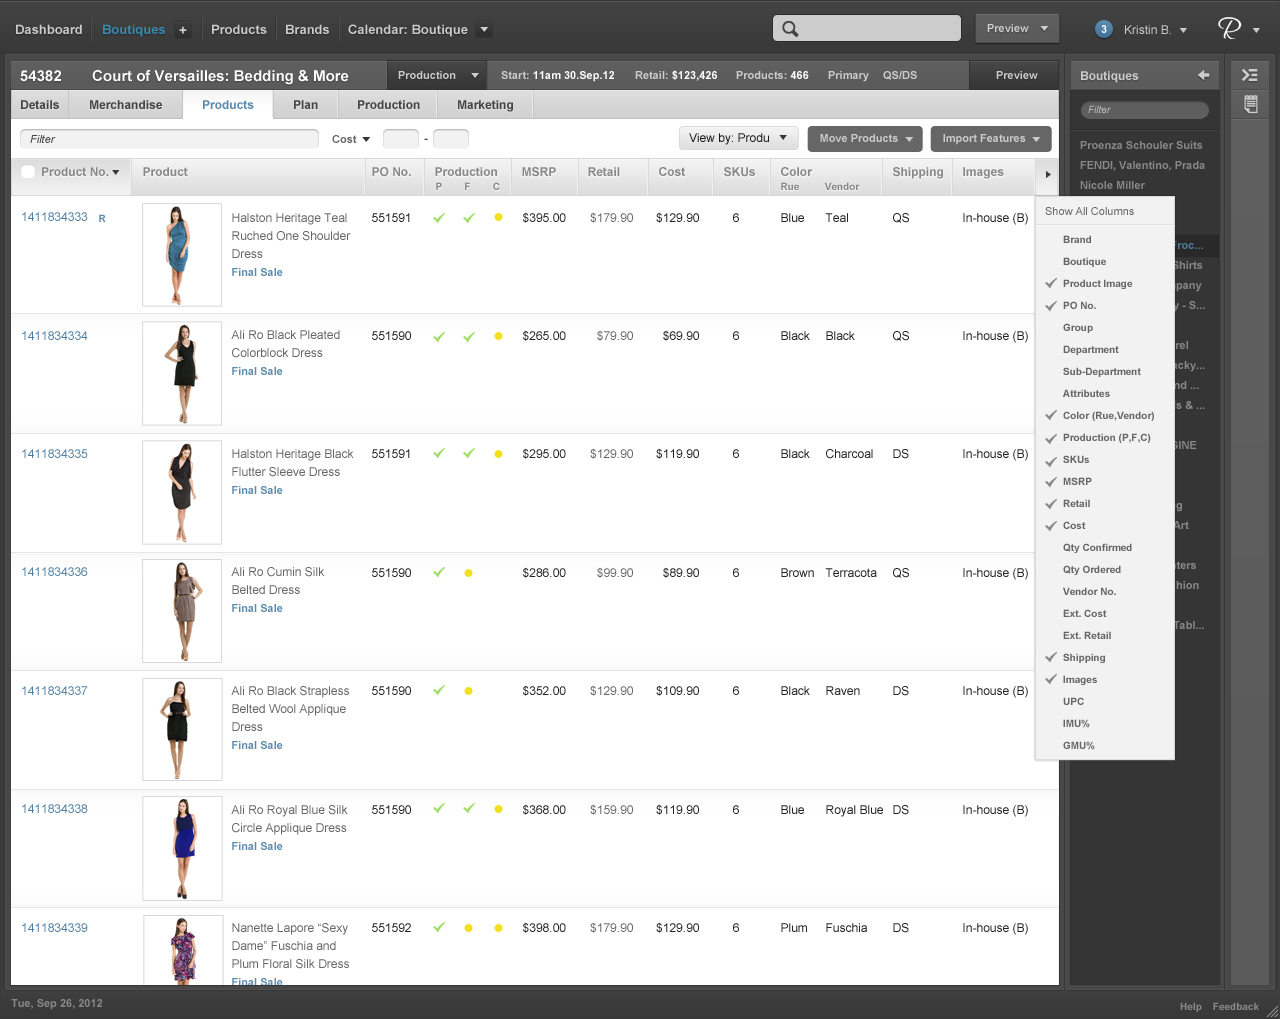Select the Ali Ro Royal Blue dress thumbnail
Image resolution: width=1280 pixels, height=1019 pixels.
[182, 848]
